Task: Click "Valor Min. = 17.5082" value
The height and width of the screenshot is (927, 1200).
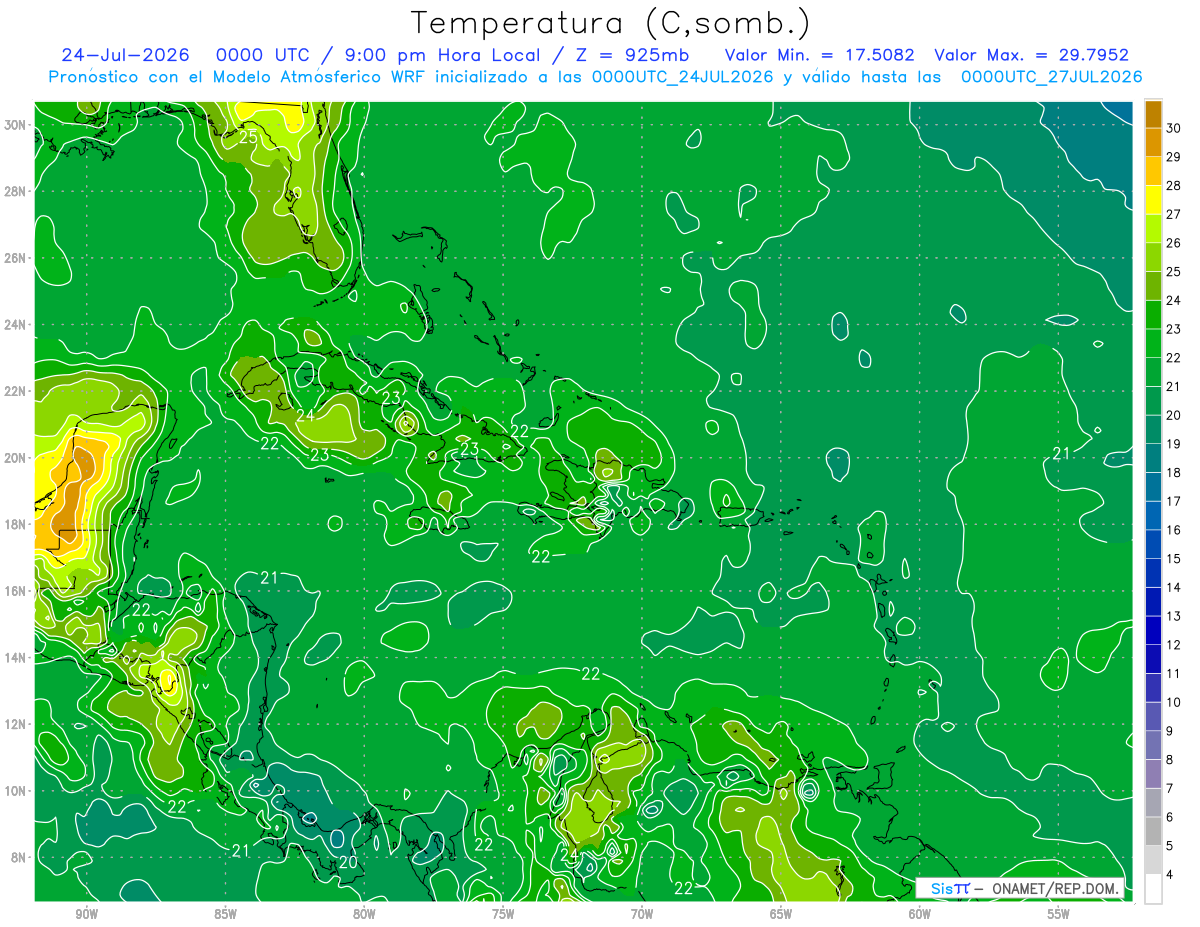Action: pyautogui.click(x=819, y=55)
